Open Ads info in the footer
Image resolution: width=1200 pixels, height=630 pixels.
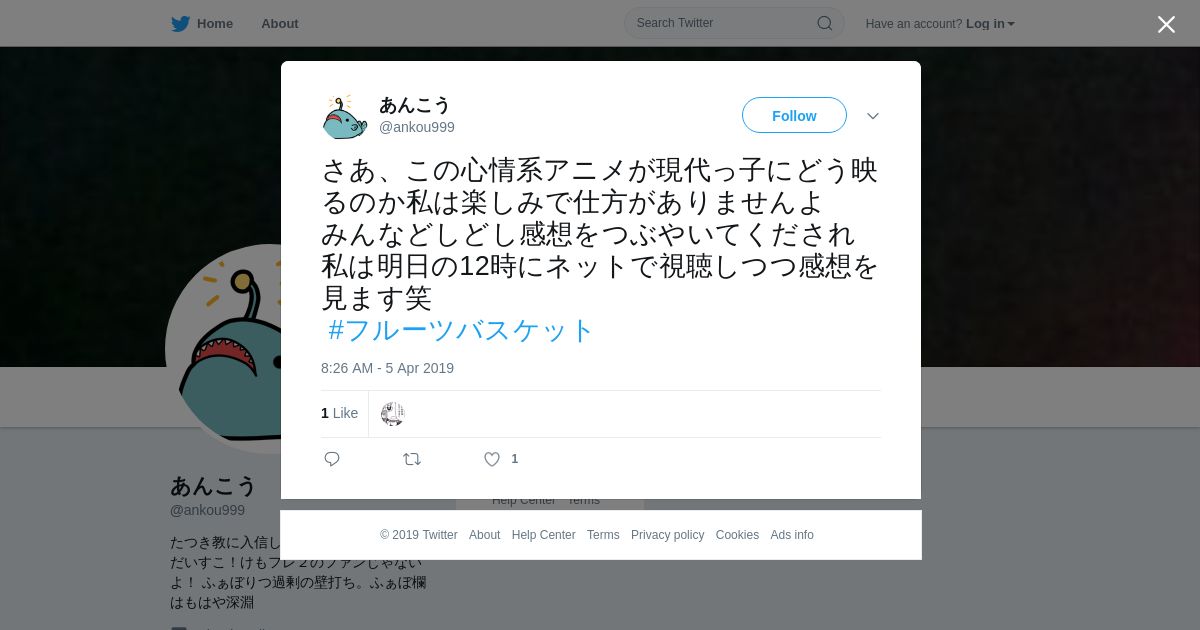point(792,535)
